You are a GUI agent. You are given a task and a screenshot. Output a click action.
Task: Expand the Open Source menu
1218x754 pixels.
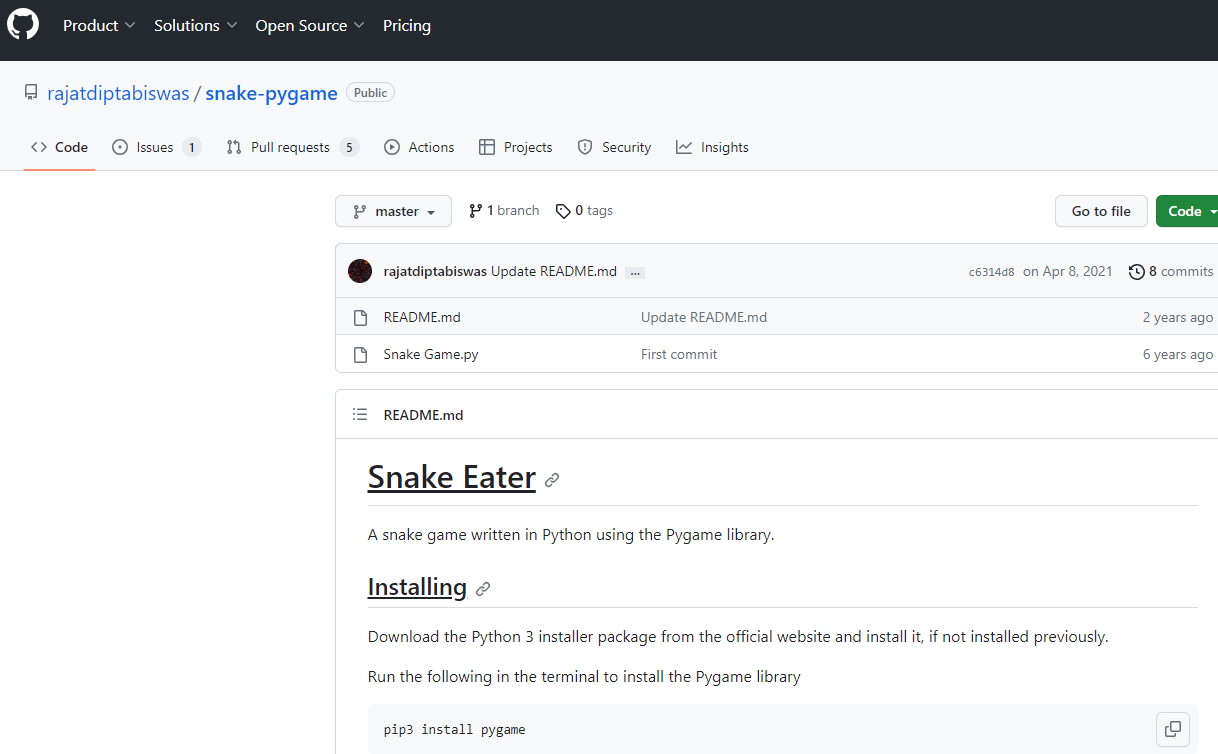[x=309, y=26]
